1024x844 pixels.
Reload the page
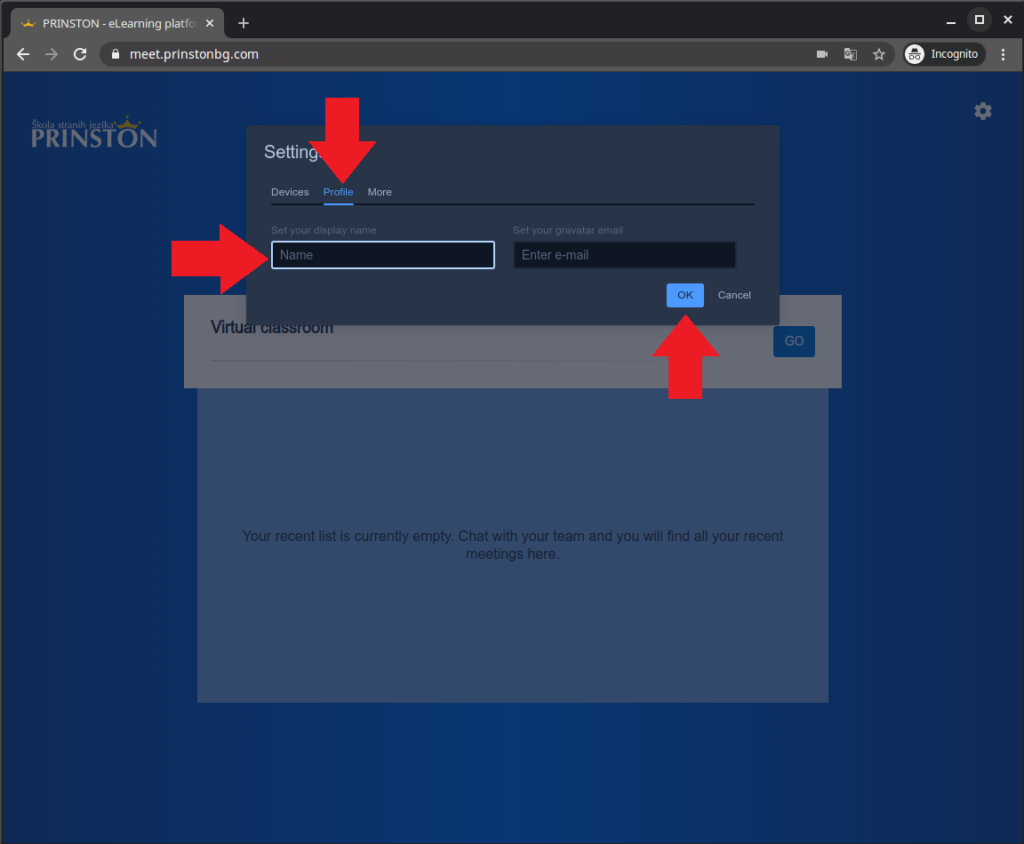point(80,54)
